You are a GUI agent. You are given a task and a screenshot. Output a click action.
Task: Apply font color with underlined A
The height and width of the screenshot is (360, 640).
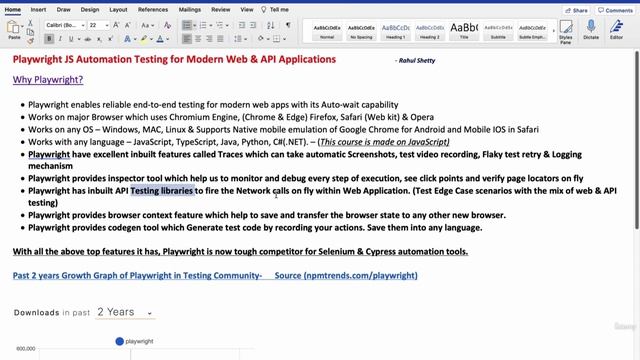tap(160, 39)
